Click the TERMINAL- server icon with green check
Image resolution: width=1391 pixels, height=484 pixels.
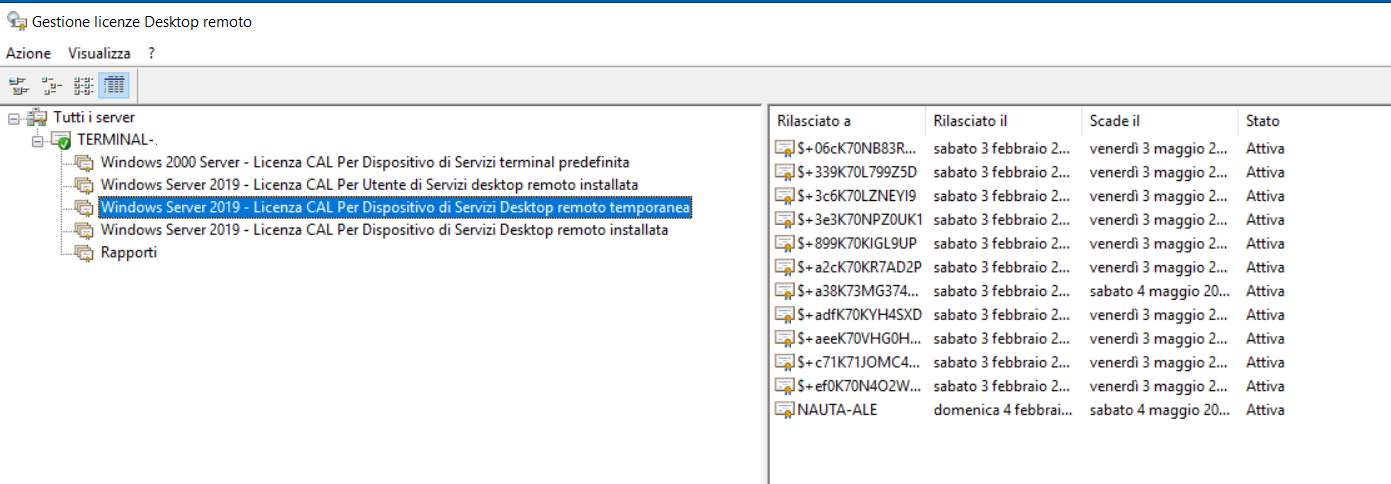click(x=61, y=141)
